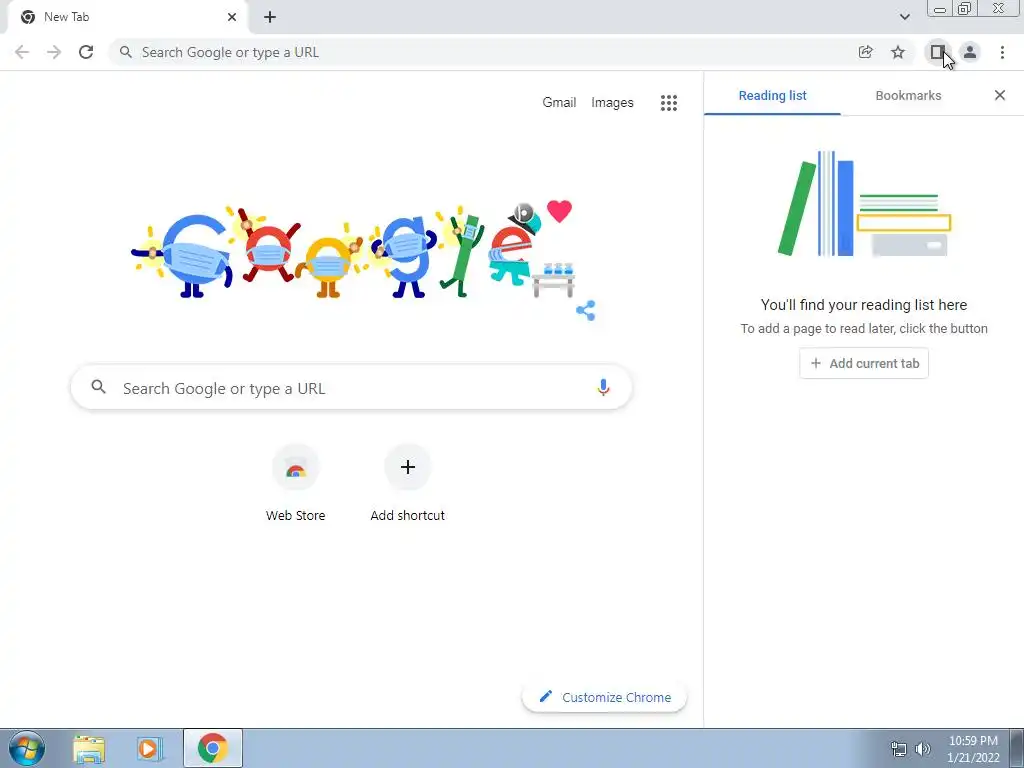The width and height of the screenshot is (1024, 768).
Task: Click the Chrome icon on the New Tab tab
Action: (28, 17)
